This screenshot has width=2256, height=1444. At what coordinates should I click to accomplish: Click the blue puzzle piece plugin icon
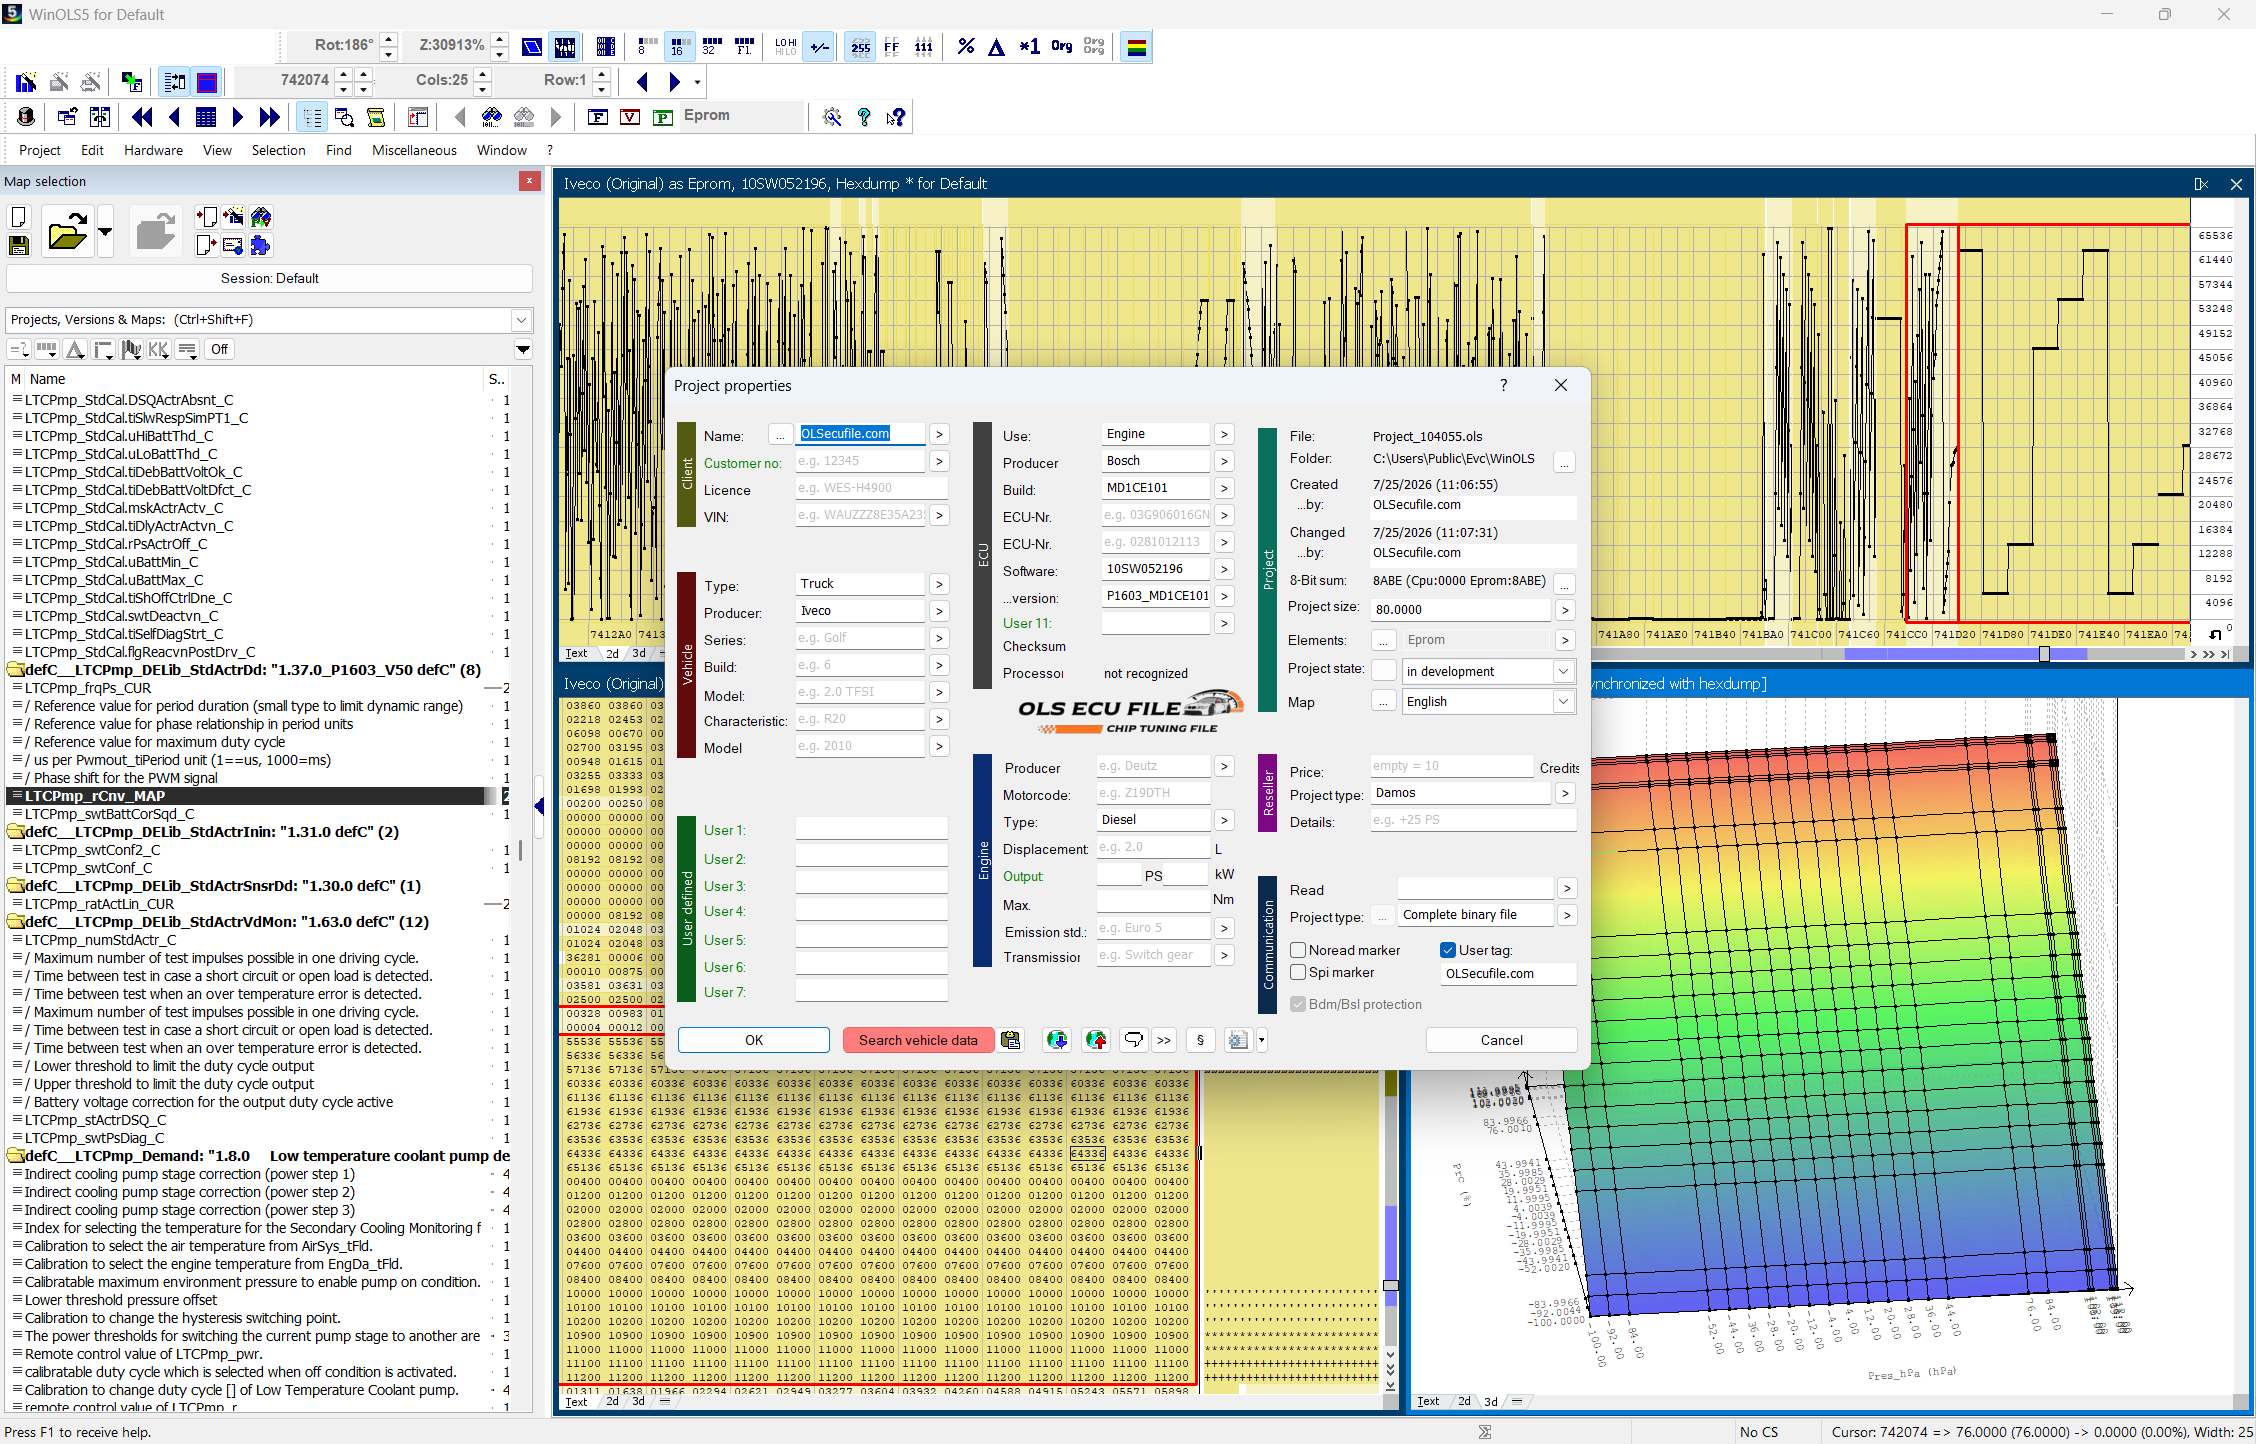pyautogui.click(x=261, y=245)
